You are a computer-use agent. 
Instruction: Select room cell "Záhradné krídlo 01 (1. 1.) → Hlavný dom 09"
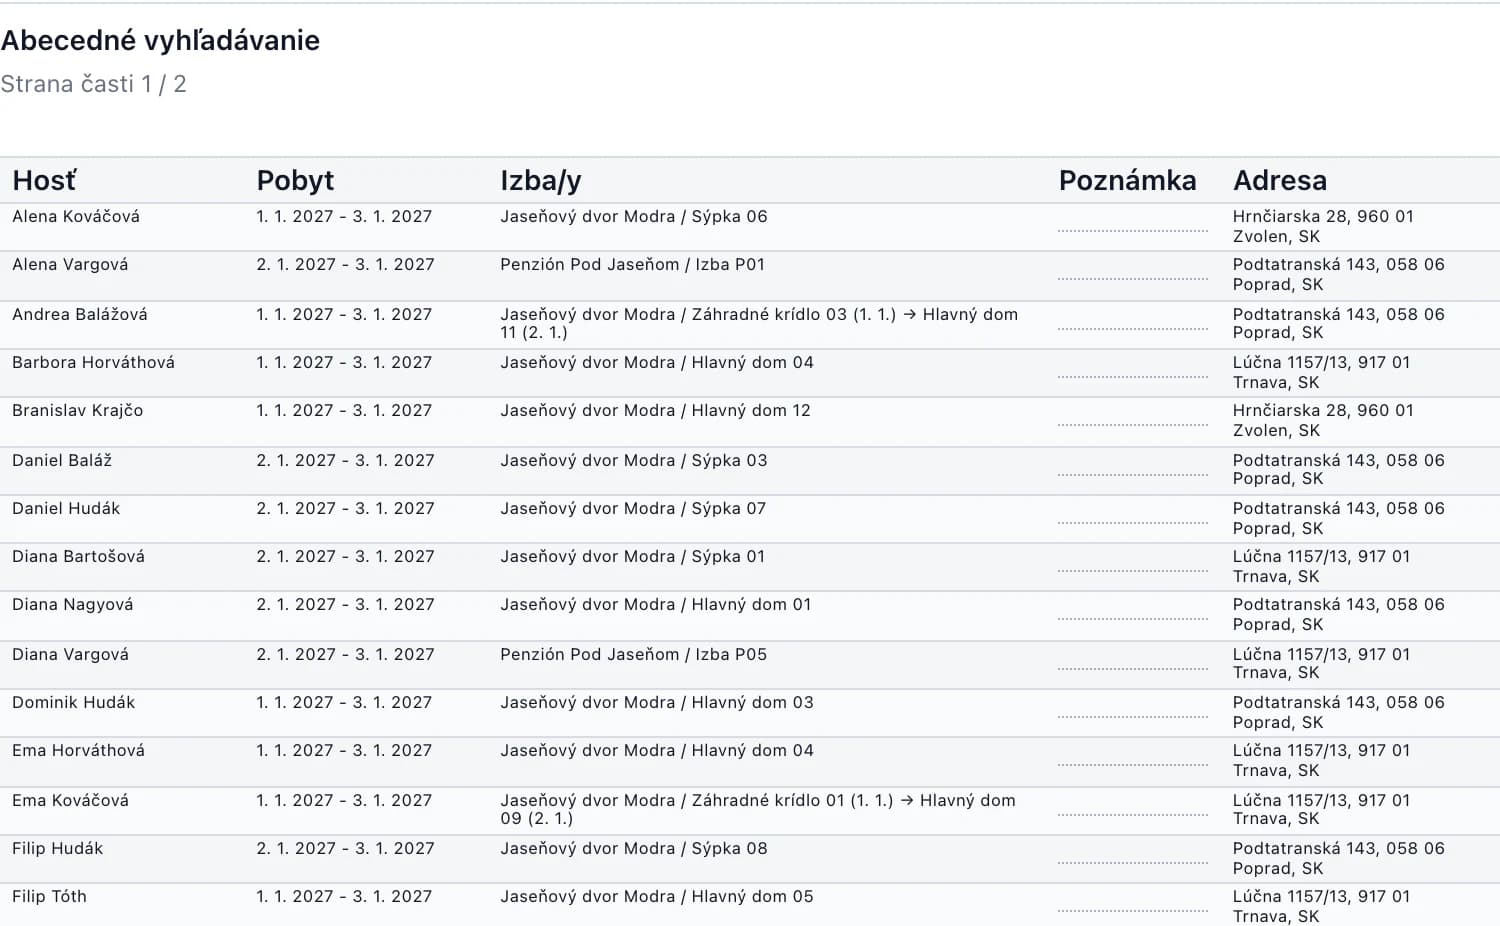point(758,809)
